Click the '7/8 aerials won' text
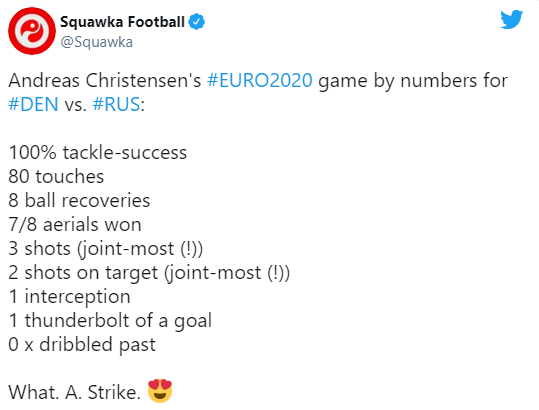The height and width of the screenshot is (410, 539). click(75, 224)
